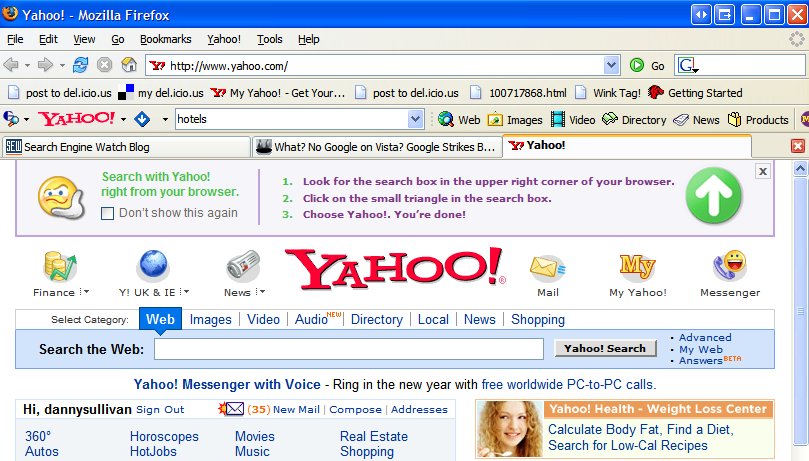Viewport: 809px width, 461px height.
Task: Click the Yahoo toolbar Web search icon
Action: coord(446,119)
